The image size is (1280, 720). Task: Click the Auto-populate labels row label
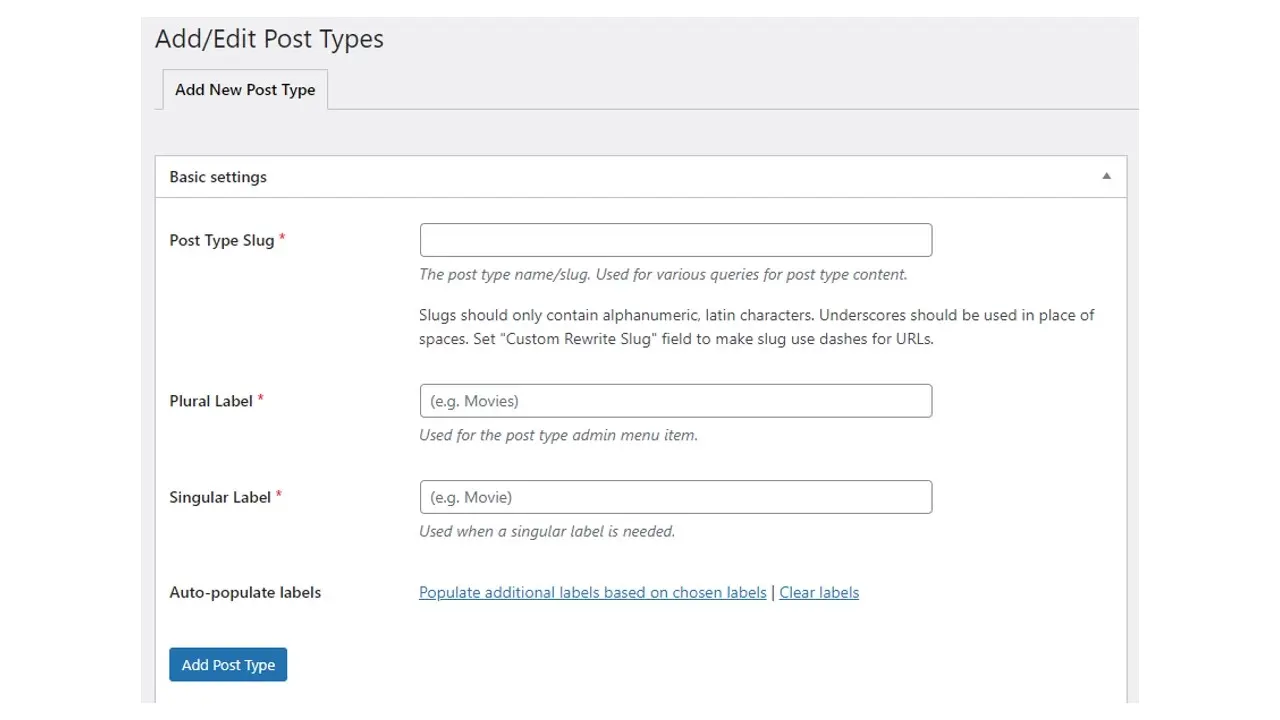(245, 593)
